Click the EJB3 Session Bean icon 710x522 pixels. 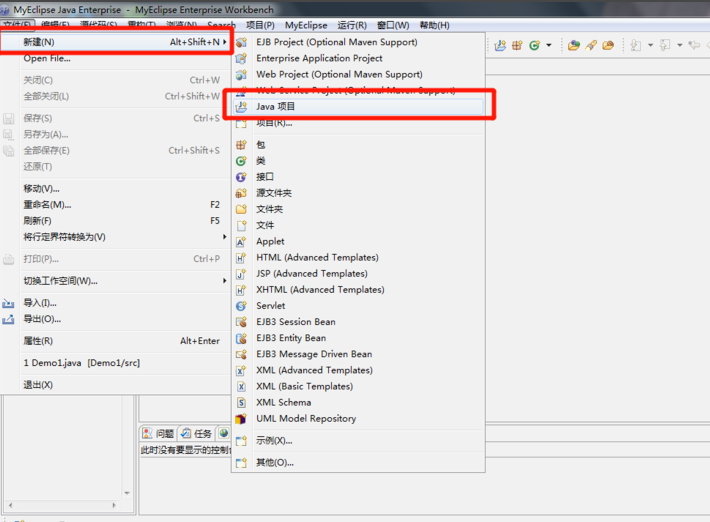tap(241, 322)
